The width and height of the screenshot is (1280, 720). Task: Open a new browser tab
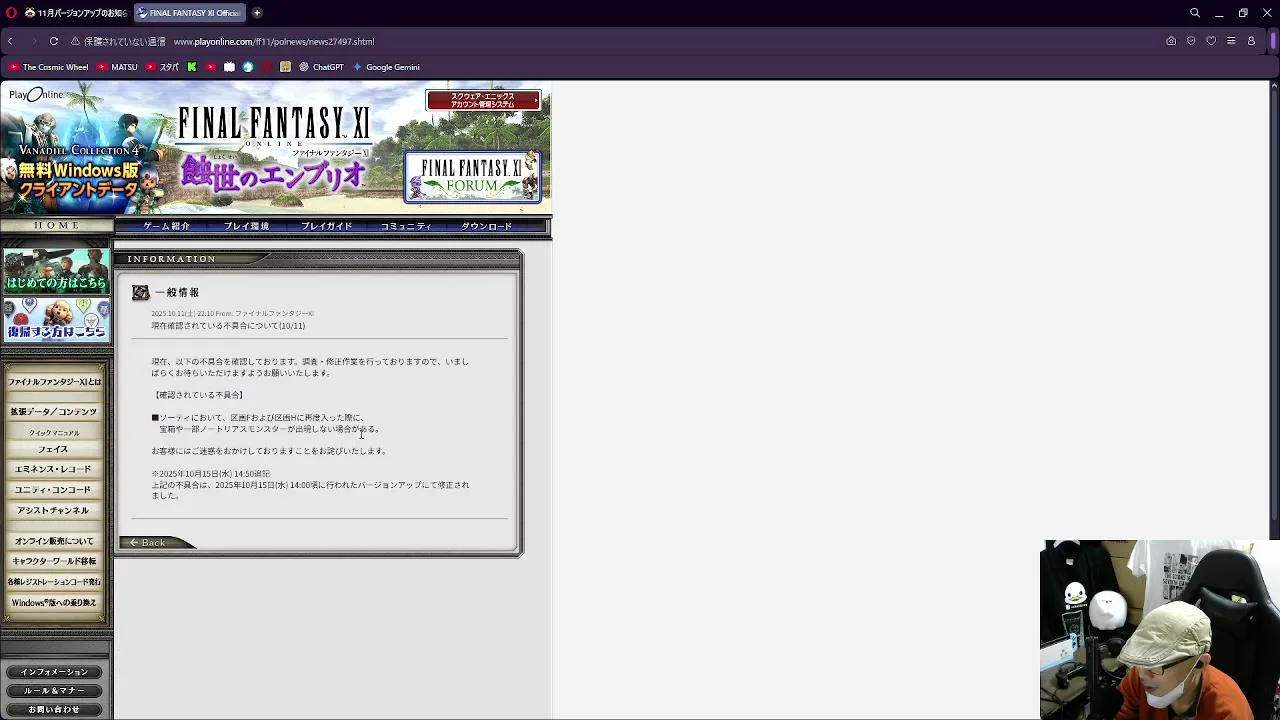(x=257, y=13)
